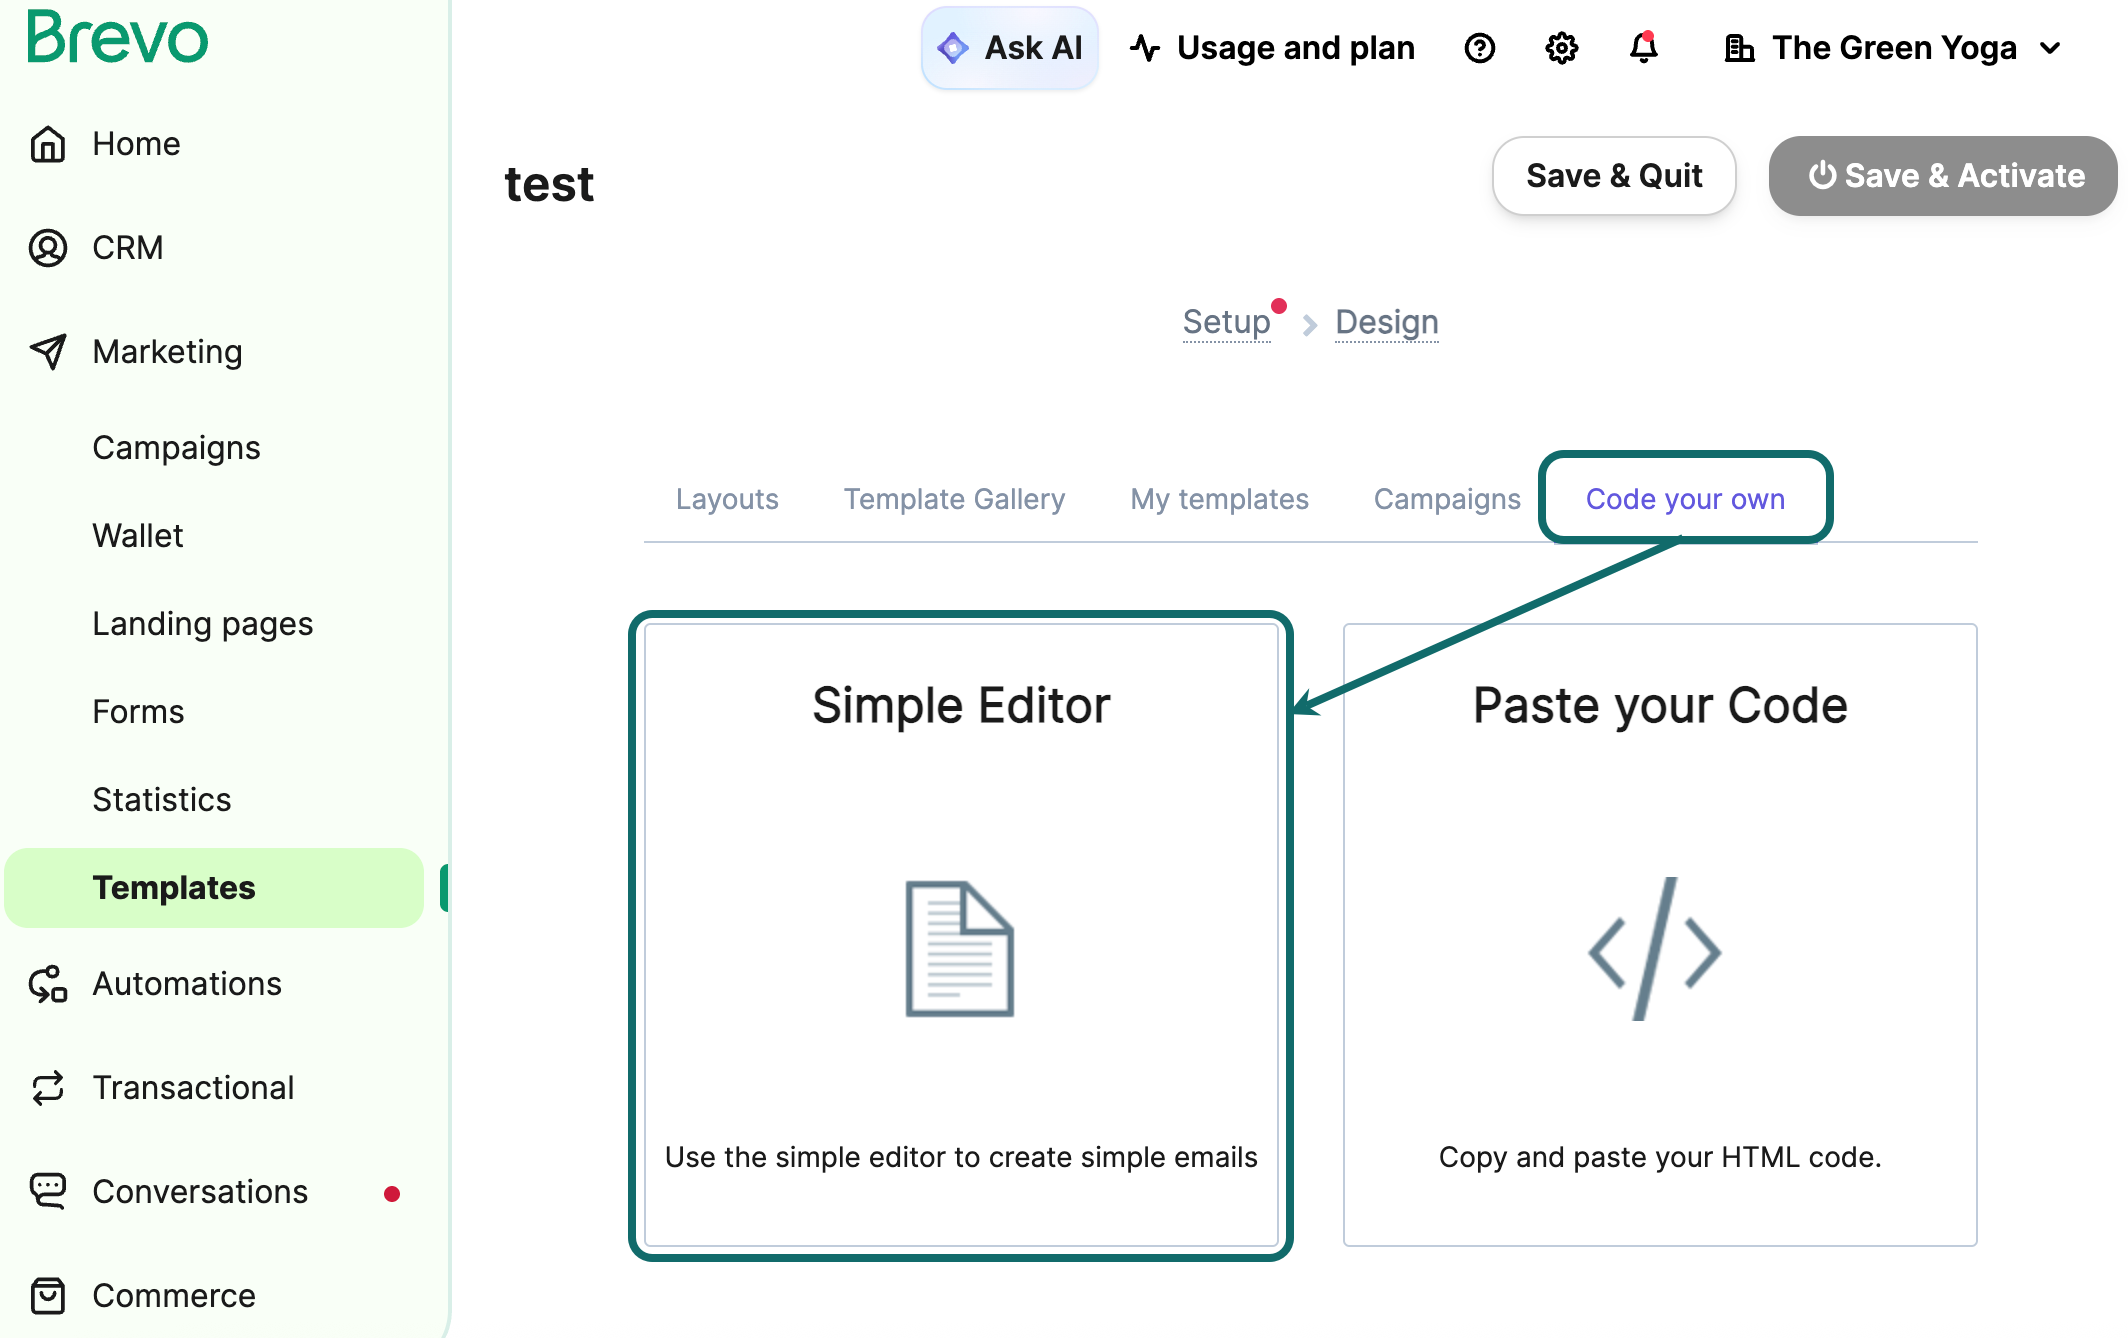This screenshot has height=1338, width=2128.
Task: Go back to Setup via breadcrumb
Action: 1225,321
